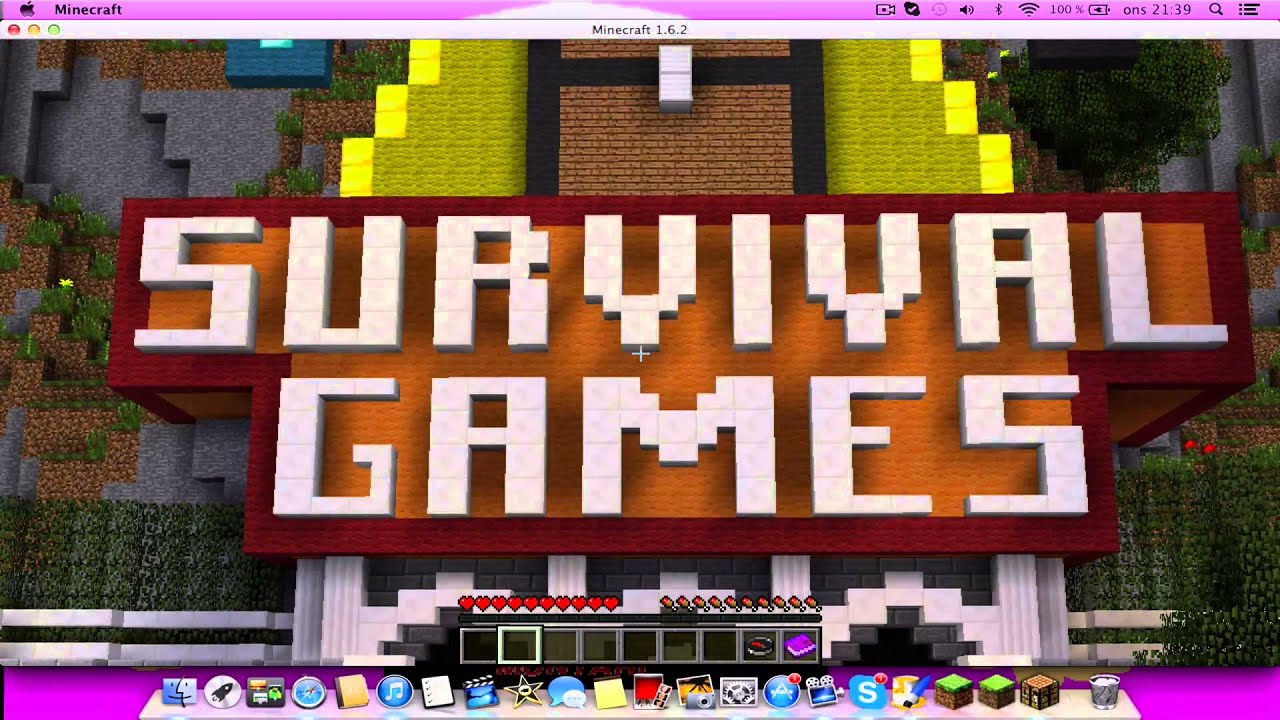Click the first empty hotbar slot

click(480, 646)
